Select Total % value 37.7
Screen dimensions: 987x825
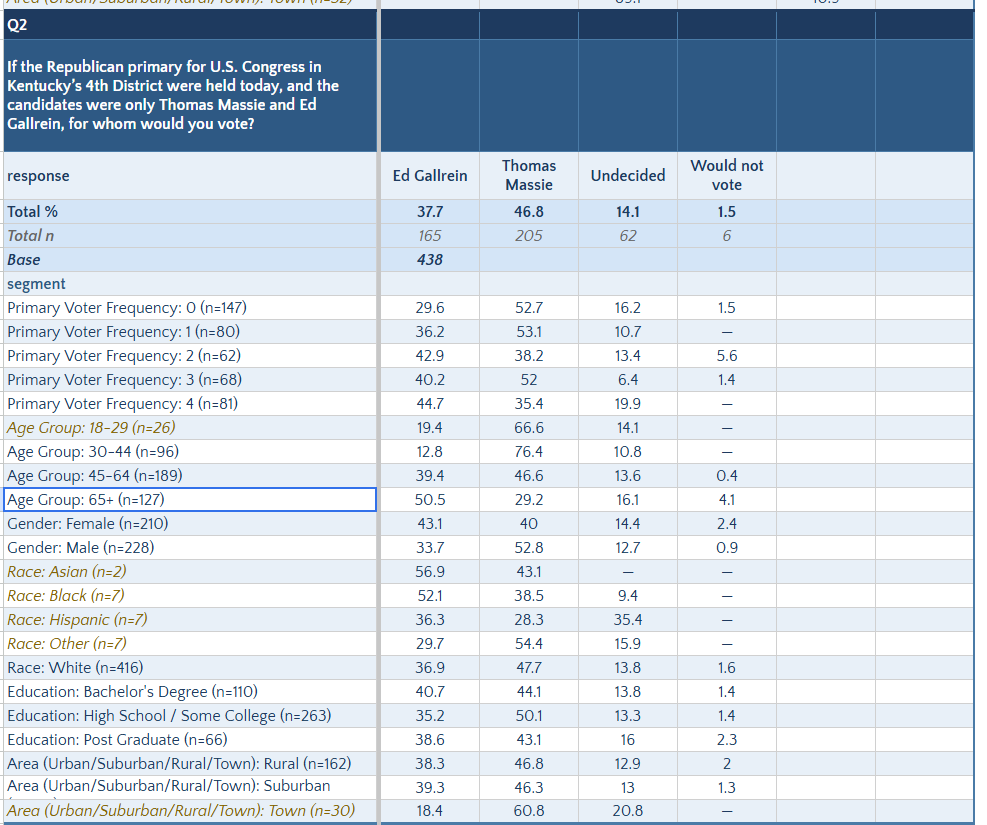point(430,212)
